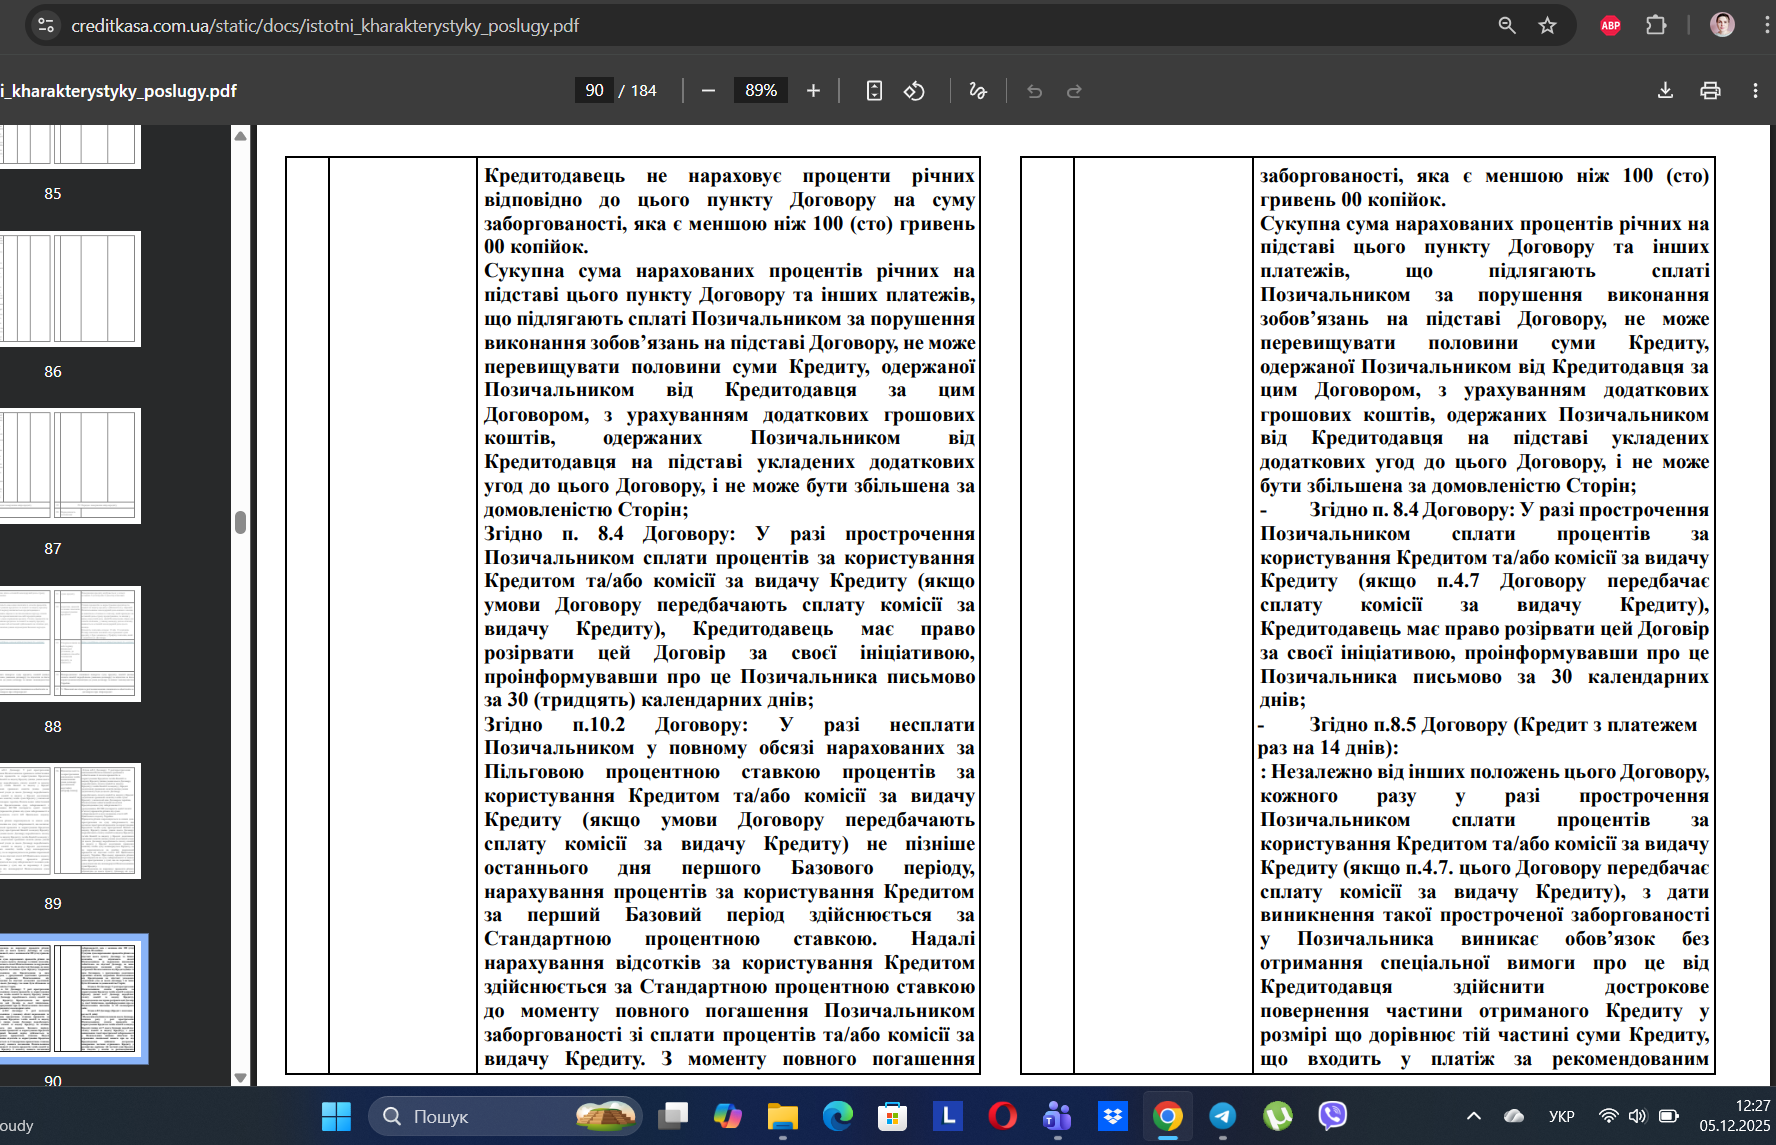This screenshot has width=1776, height=1145.
Task: Click the thumbnail sidebar scrollbar handle
Action: [240, 522]
